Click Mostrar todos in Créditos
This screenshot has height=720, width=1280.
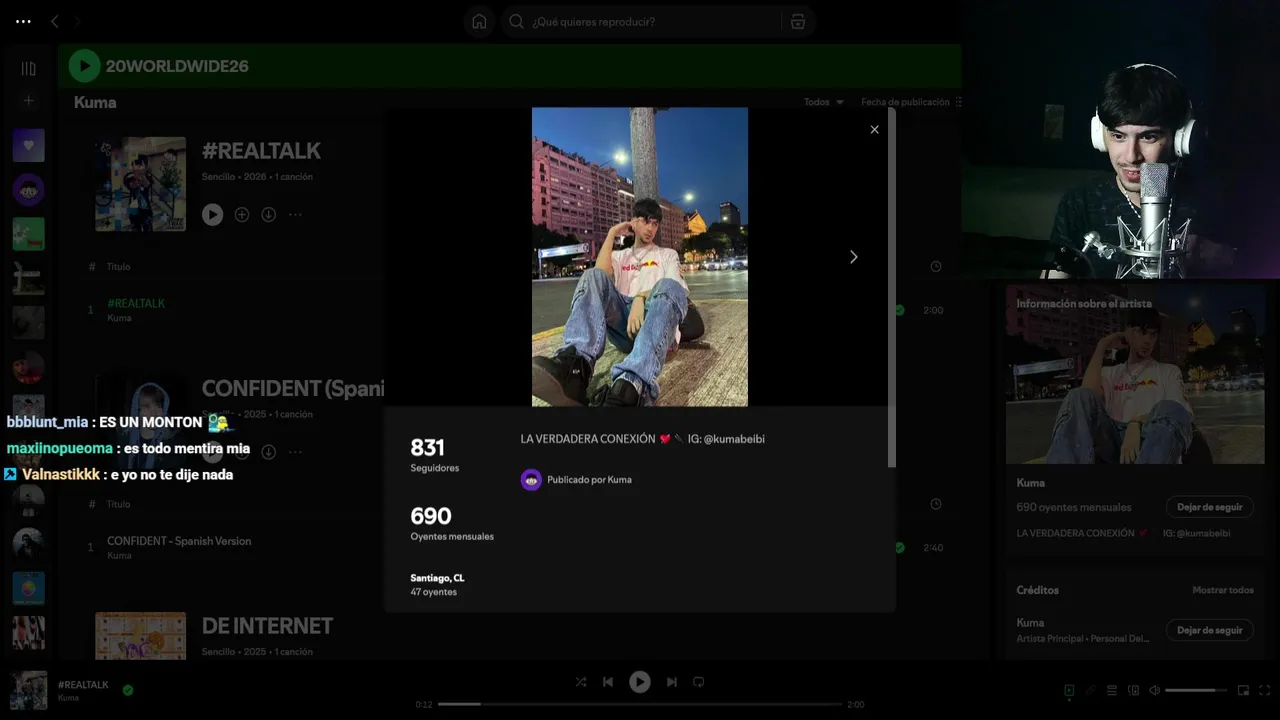coord(1222,590)
